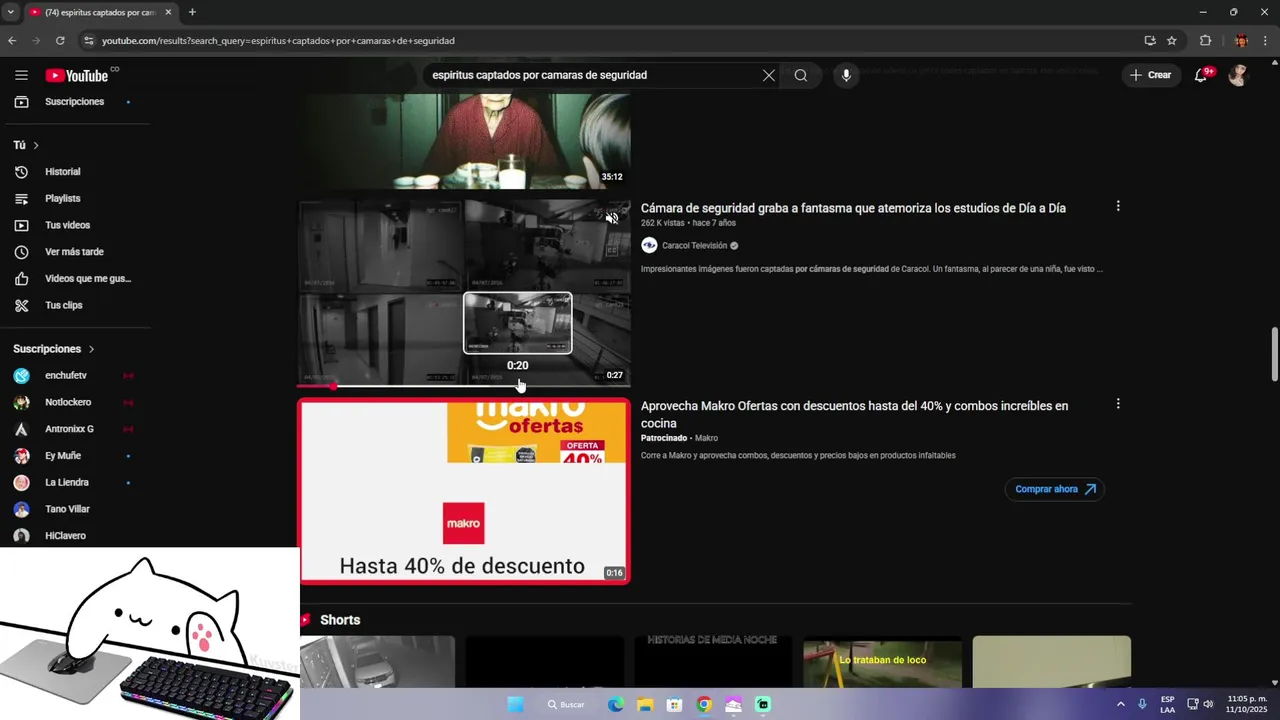Close the espiritus captados tab

point(168,12)
